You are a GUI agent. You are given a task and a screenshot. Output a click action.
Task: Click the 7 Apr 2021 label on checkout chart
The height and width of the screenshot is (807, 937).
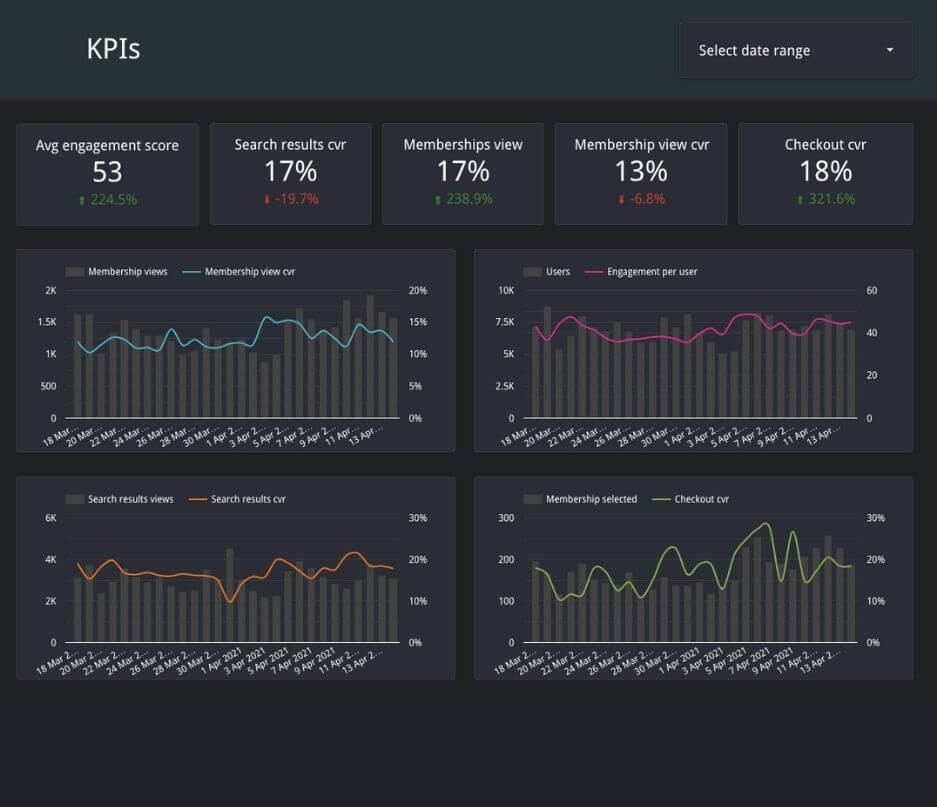pos(750,661)
